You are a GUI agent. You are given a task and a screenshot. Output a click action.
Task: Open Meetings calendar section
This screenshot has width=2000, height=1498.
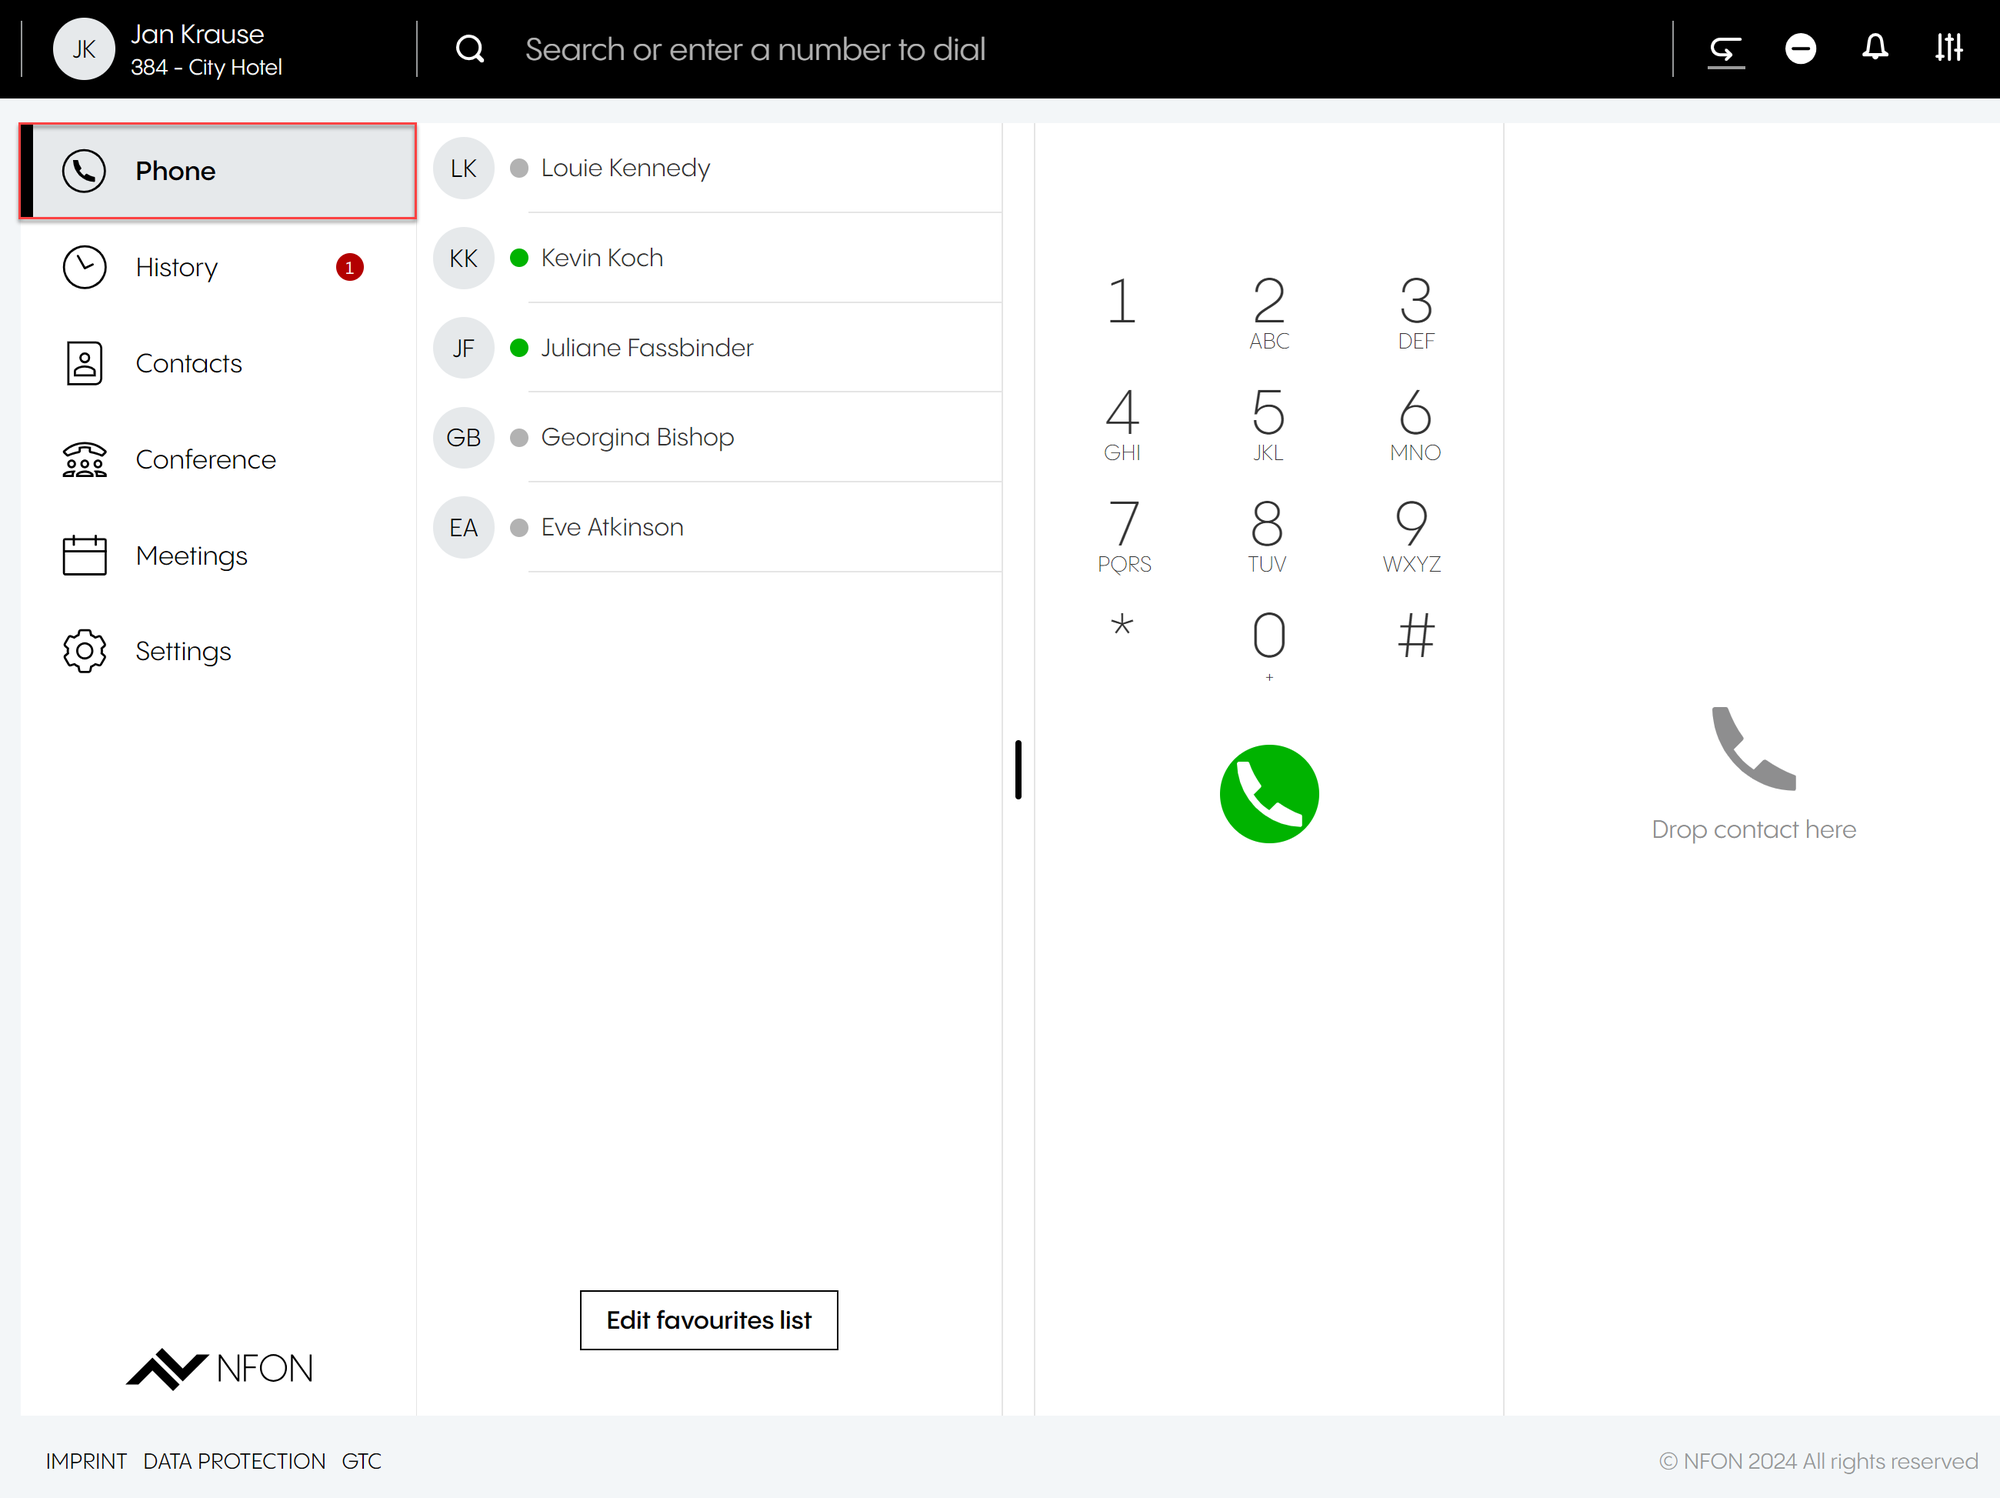[x=191, y=555]
